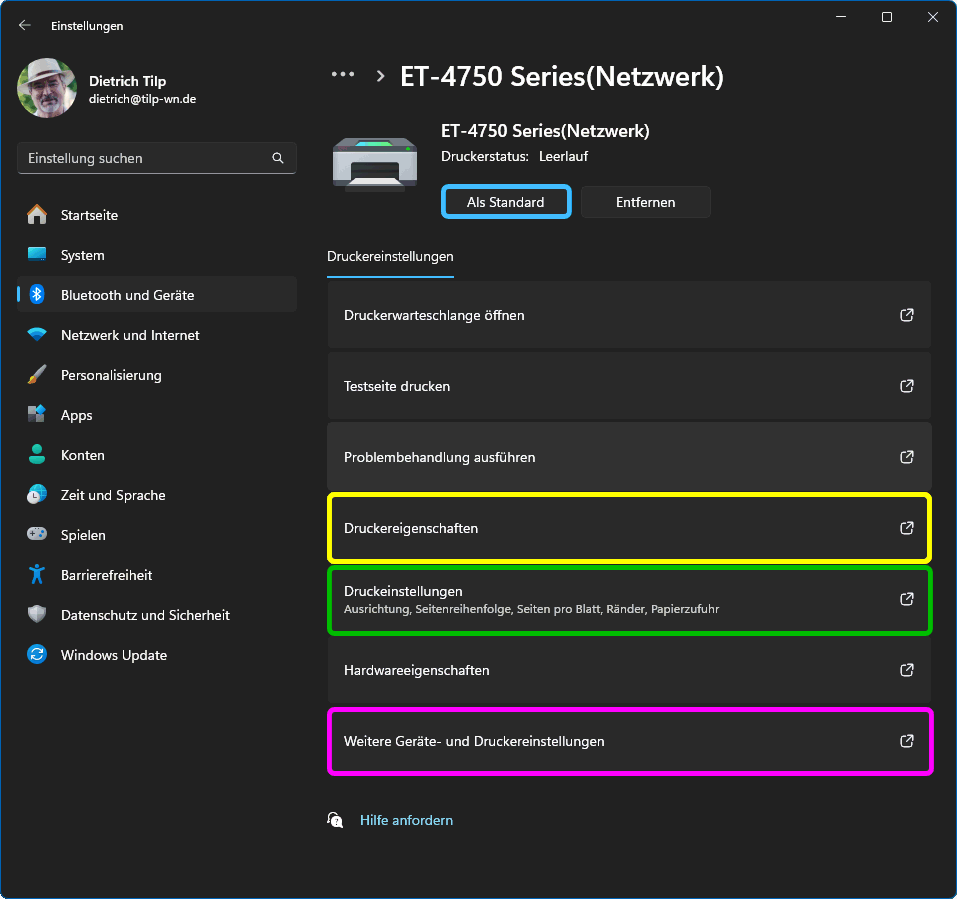Open Bluetooth und Geräte via its icon
The height and width of the screenshot is (899, 957).
[x=37, y=295]
